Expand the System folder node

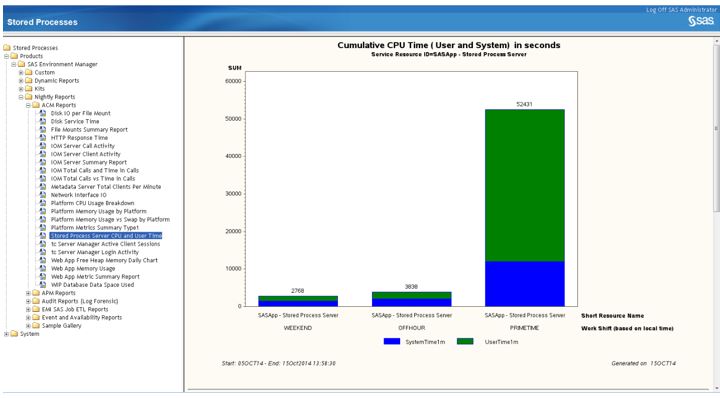point(6,334)
